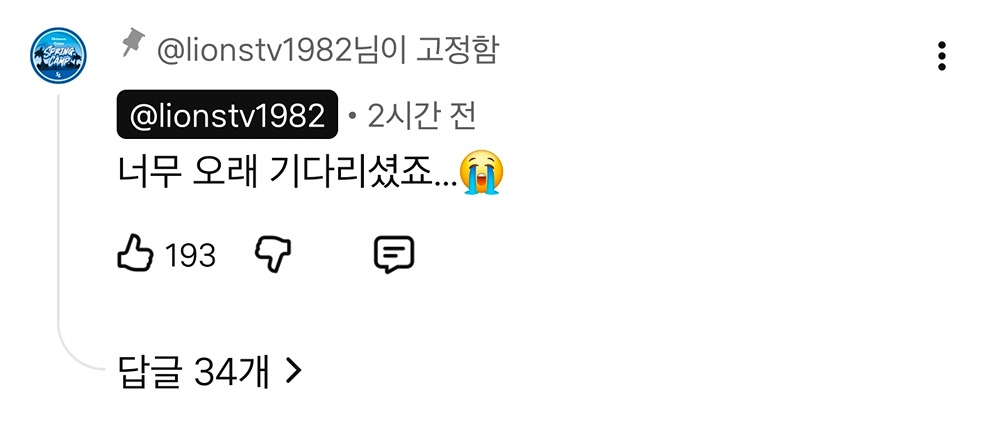Screen dimensions: 1000x426
Task: Click the ellipsis dots ending the comment
Action: click(x=445, y=184)
